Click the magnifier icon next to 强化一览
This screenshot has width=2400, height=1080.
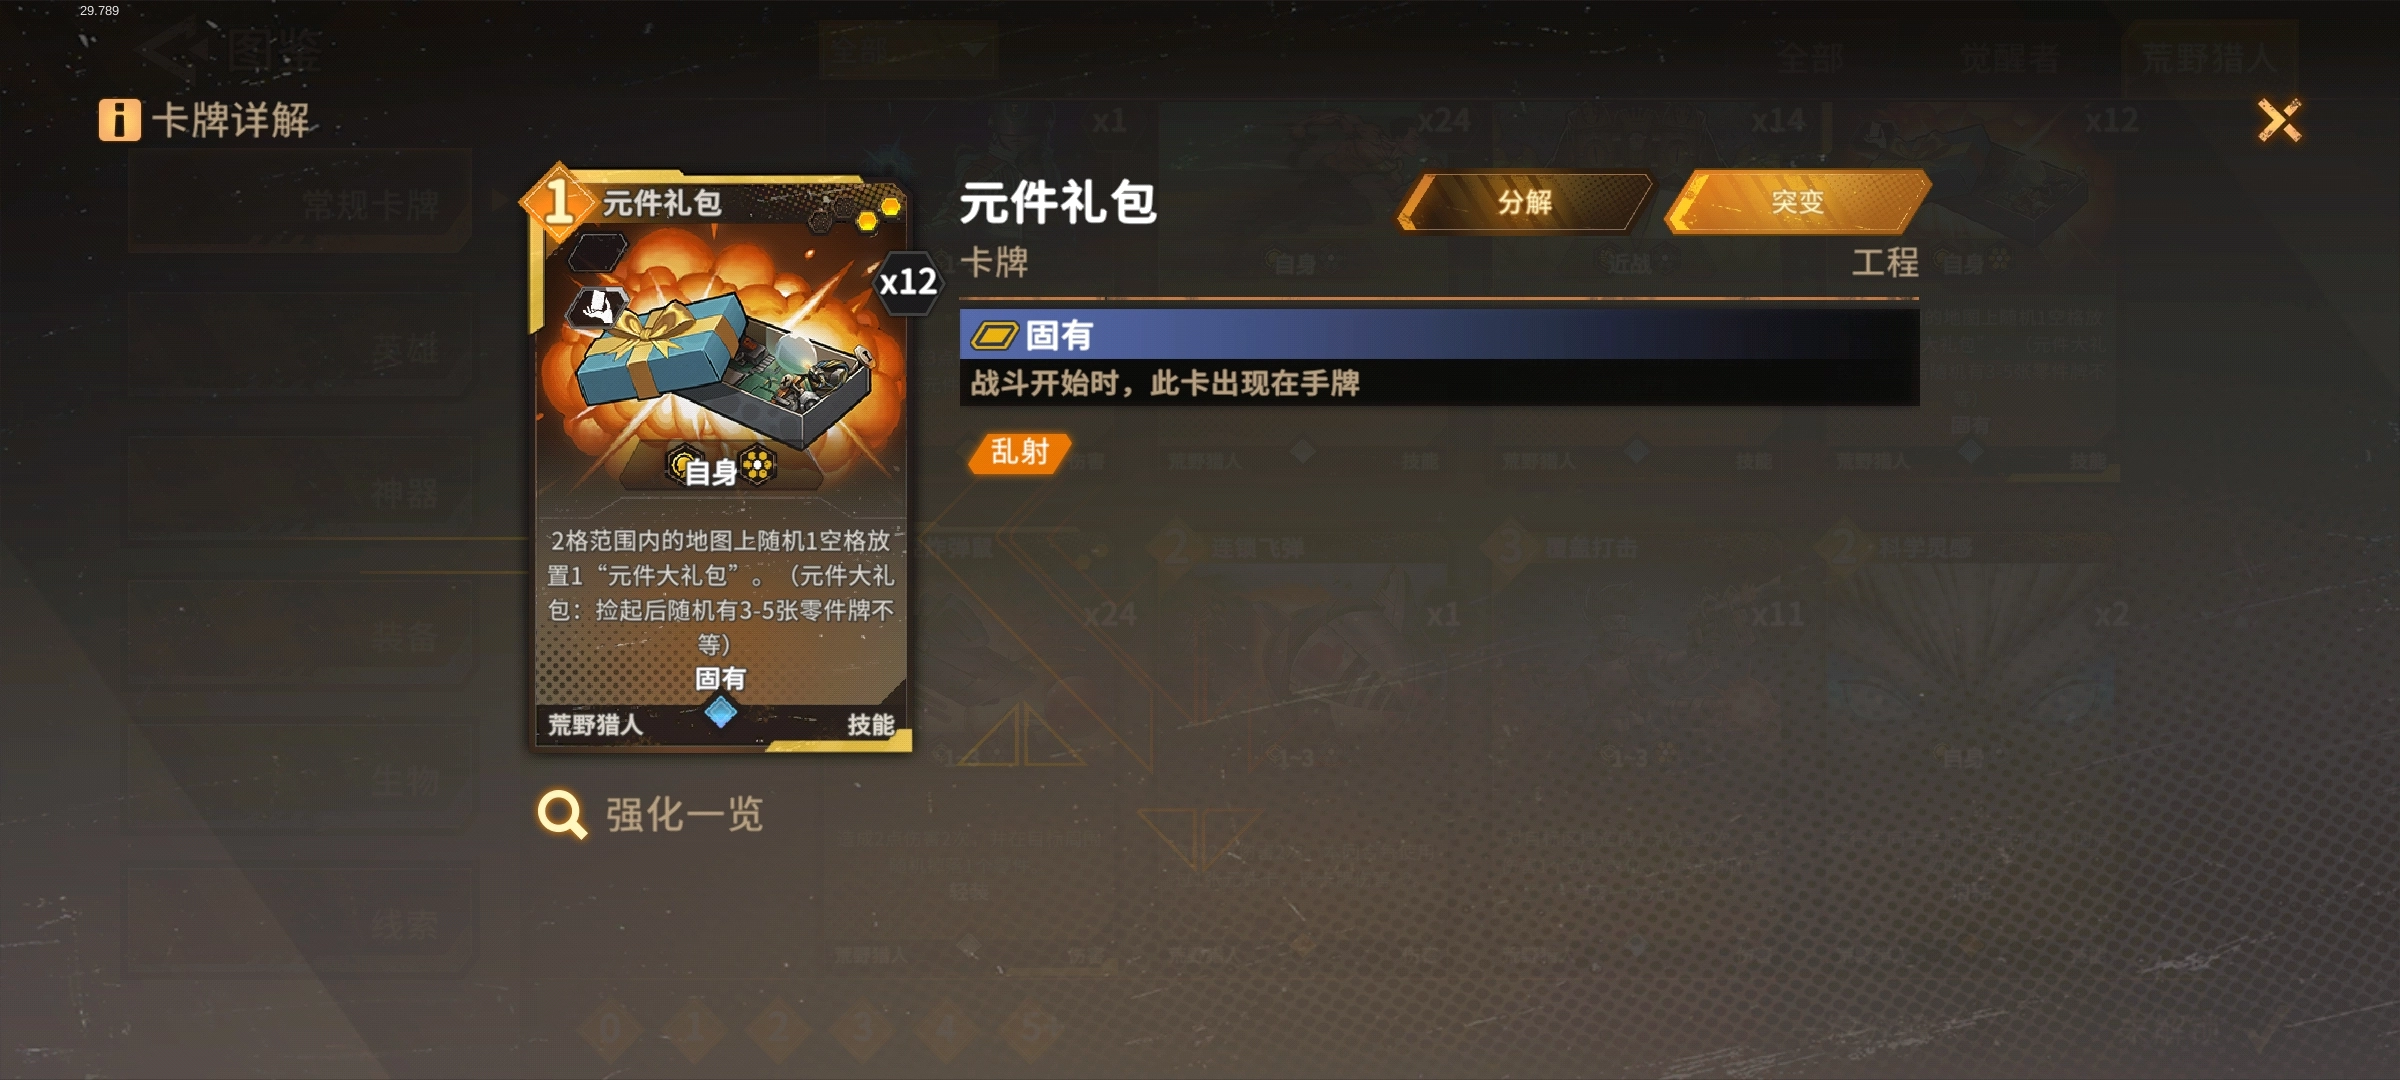[x=561, y=815]
